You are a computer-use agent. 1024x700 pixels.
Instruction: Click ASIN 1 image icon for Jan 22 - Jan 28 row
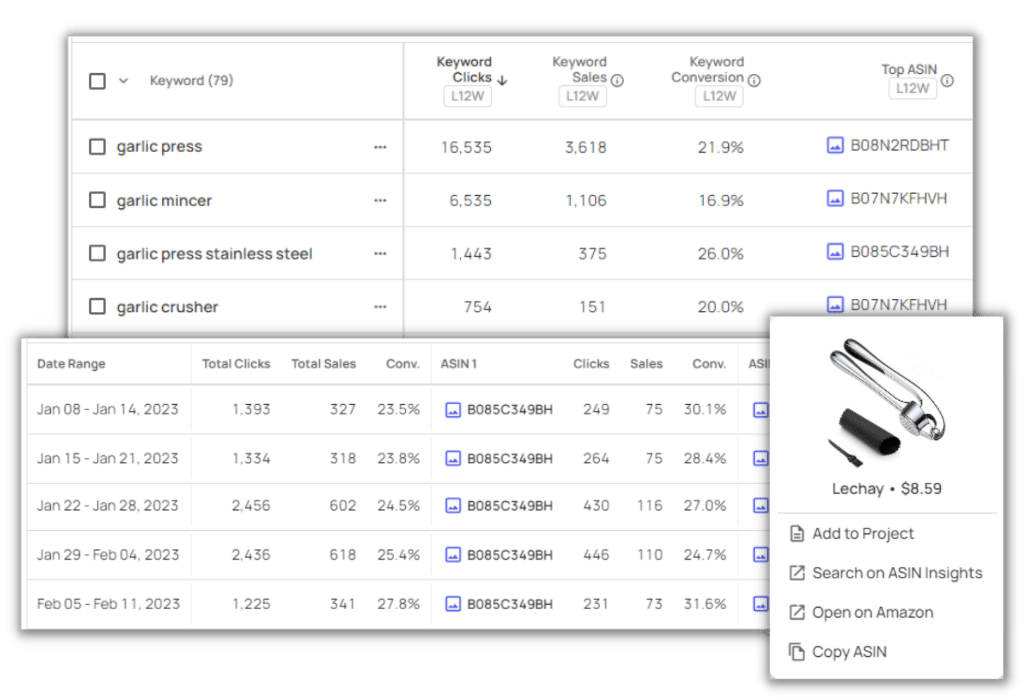pyautogui.click(x=453, y=506)
